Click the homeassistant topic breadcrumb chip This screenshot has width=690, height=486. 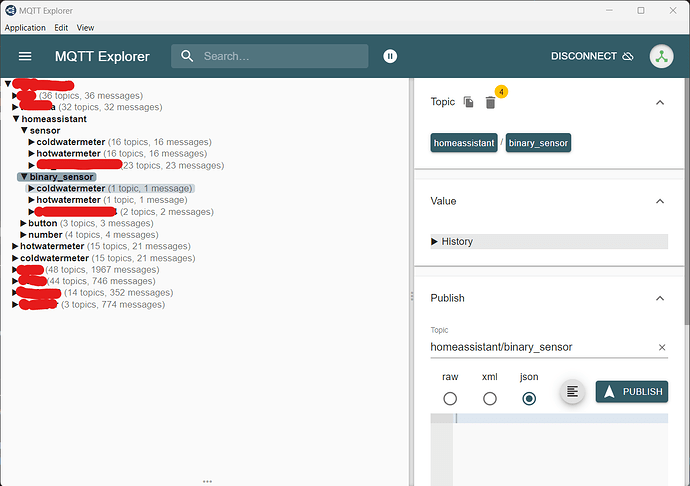(x=464, y=143)
